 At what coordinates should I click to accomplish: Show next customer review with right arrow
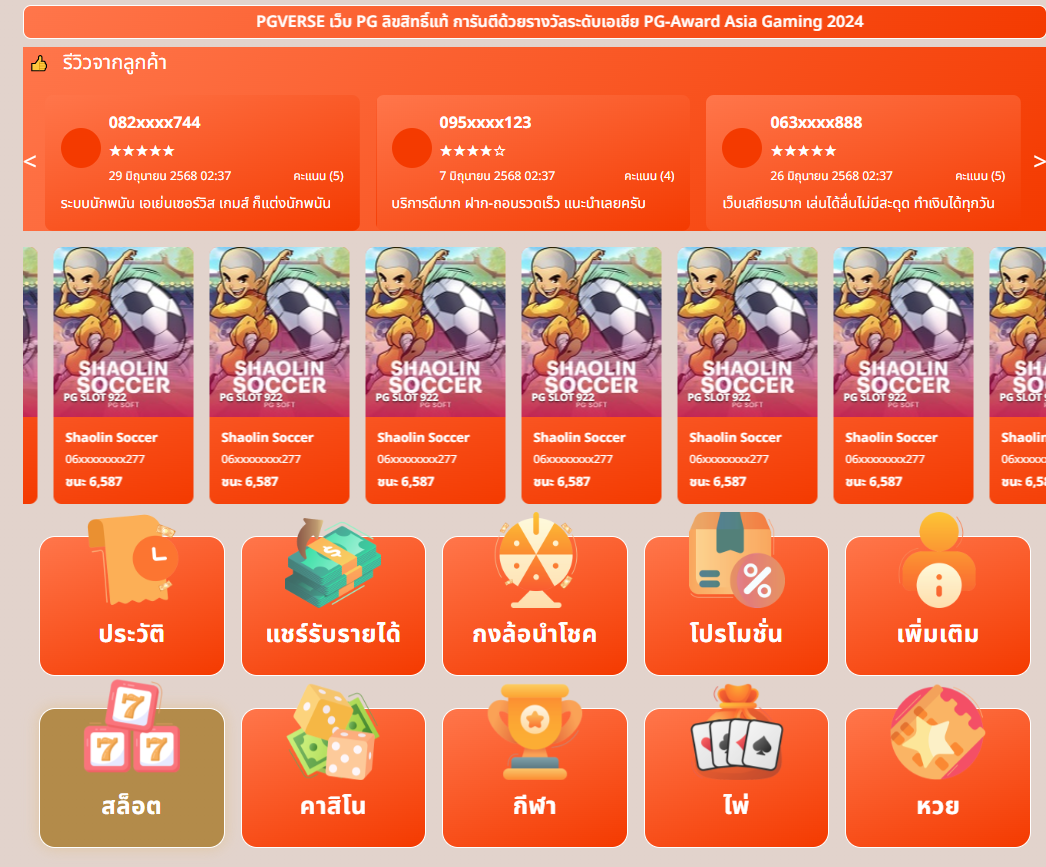(1039, 161)
